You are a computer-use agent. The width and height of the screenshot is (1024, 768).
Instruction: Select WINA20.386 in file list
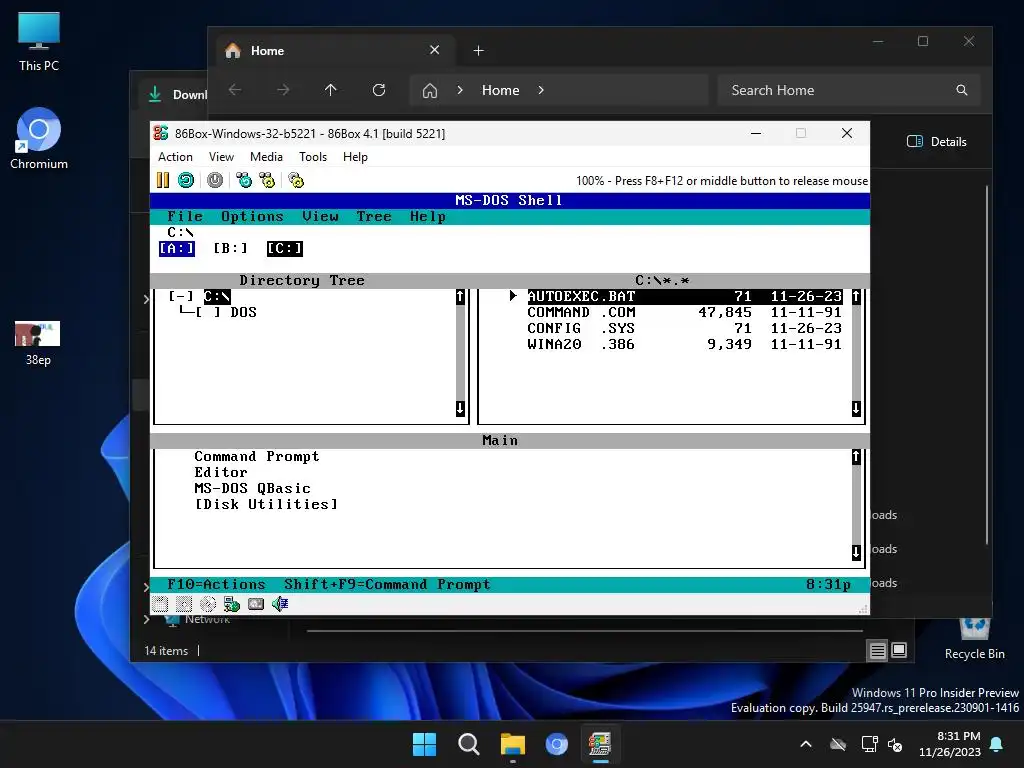(684, 344)
